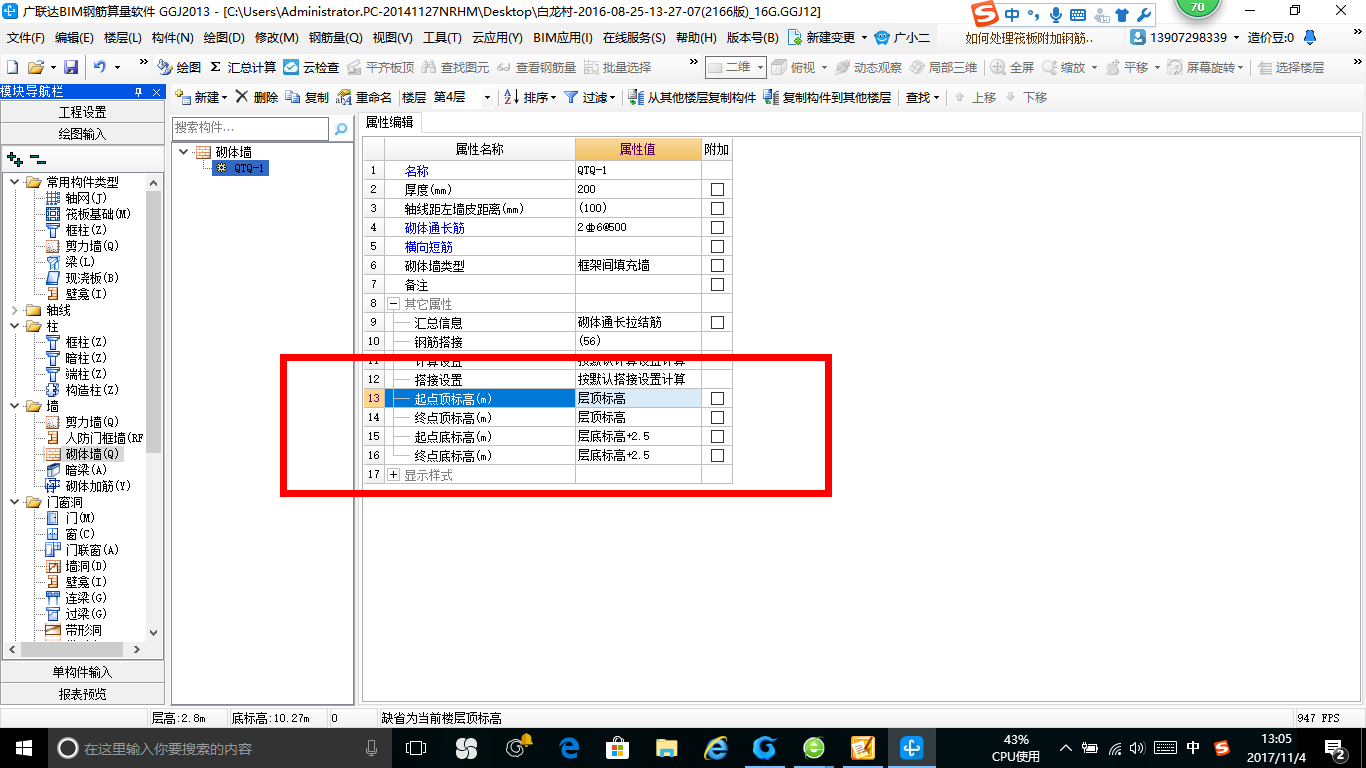The image size is (1366, 768).
Task: Click 复制构件到其他楼层 button
Action: [827, 97]
